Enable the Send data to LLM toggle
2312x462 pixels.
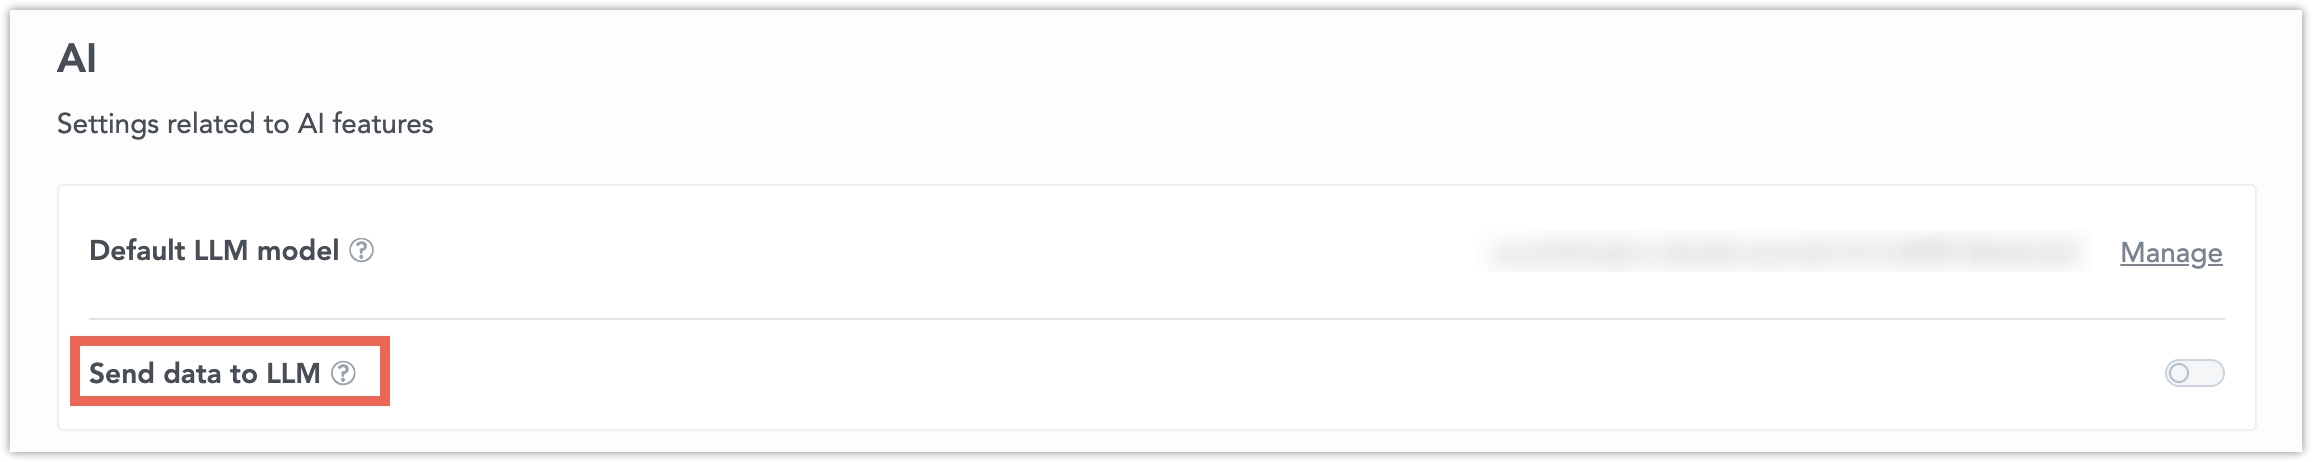(x=2194, y=373)
